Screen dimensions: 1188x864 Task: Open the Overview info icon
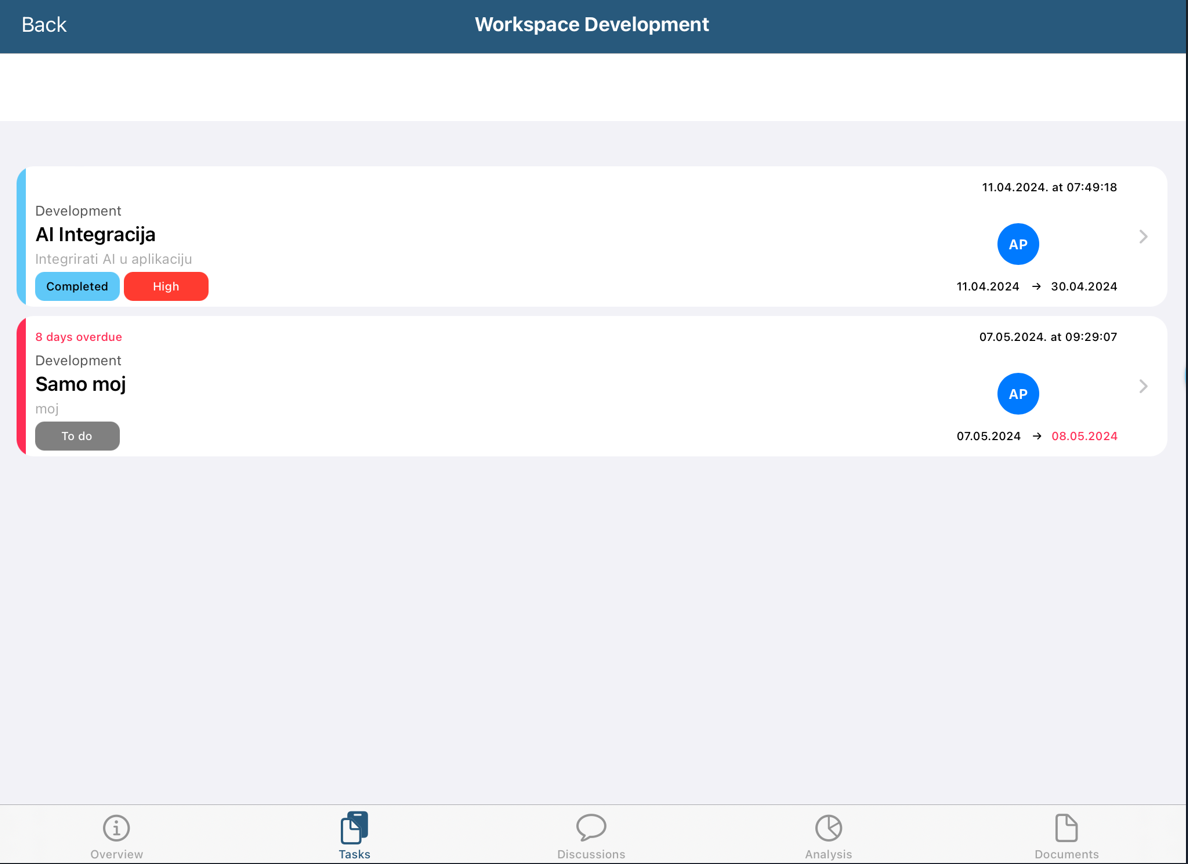pos(116,828)
